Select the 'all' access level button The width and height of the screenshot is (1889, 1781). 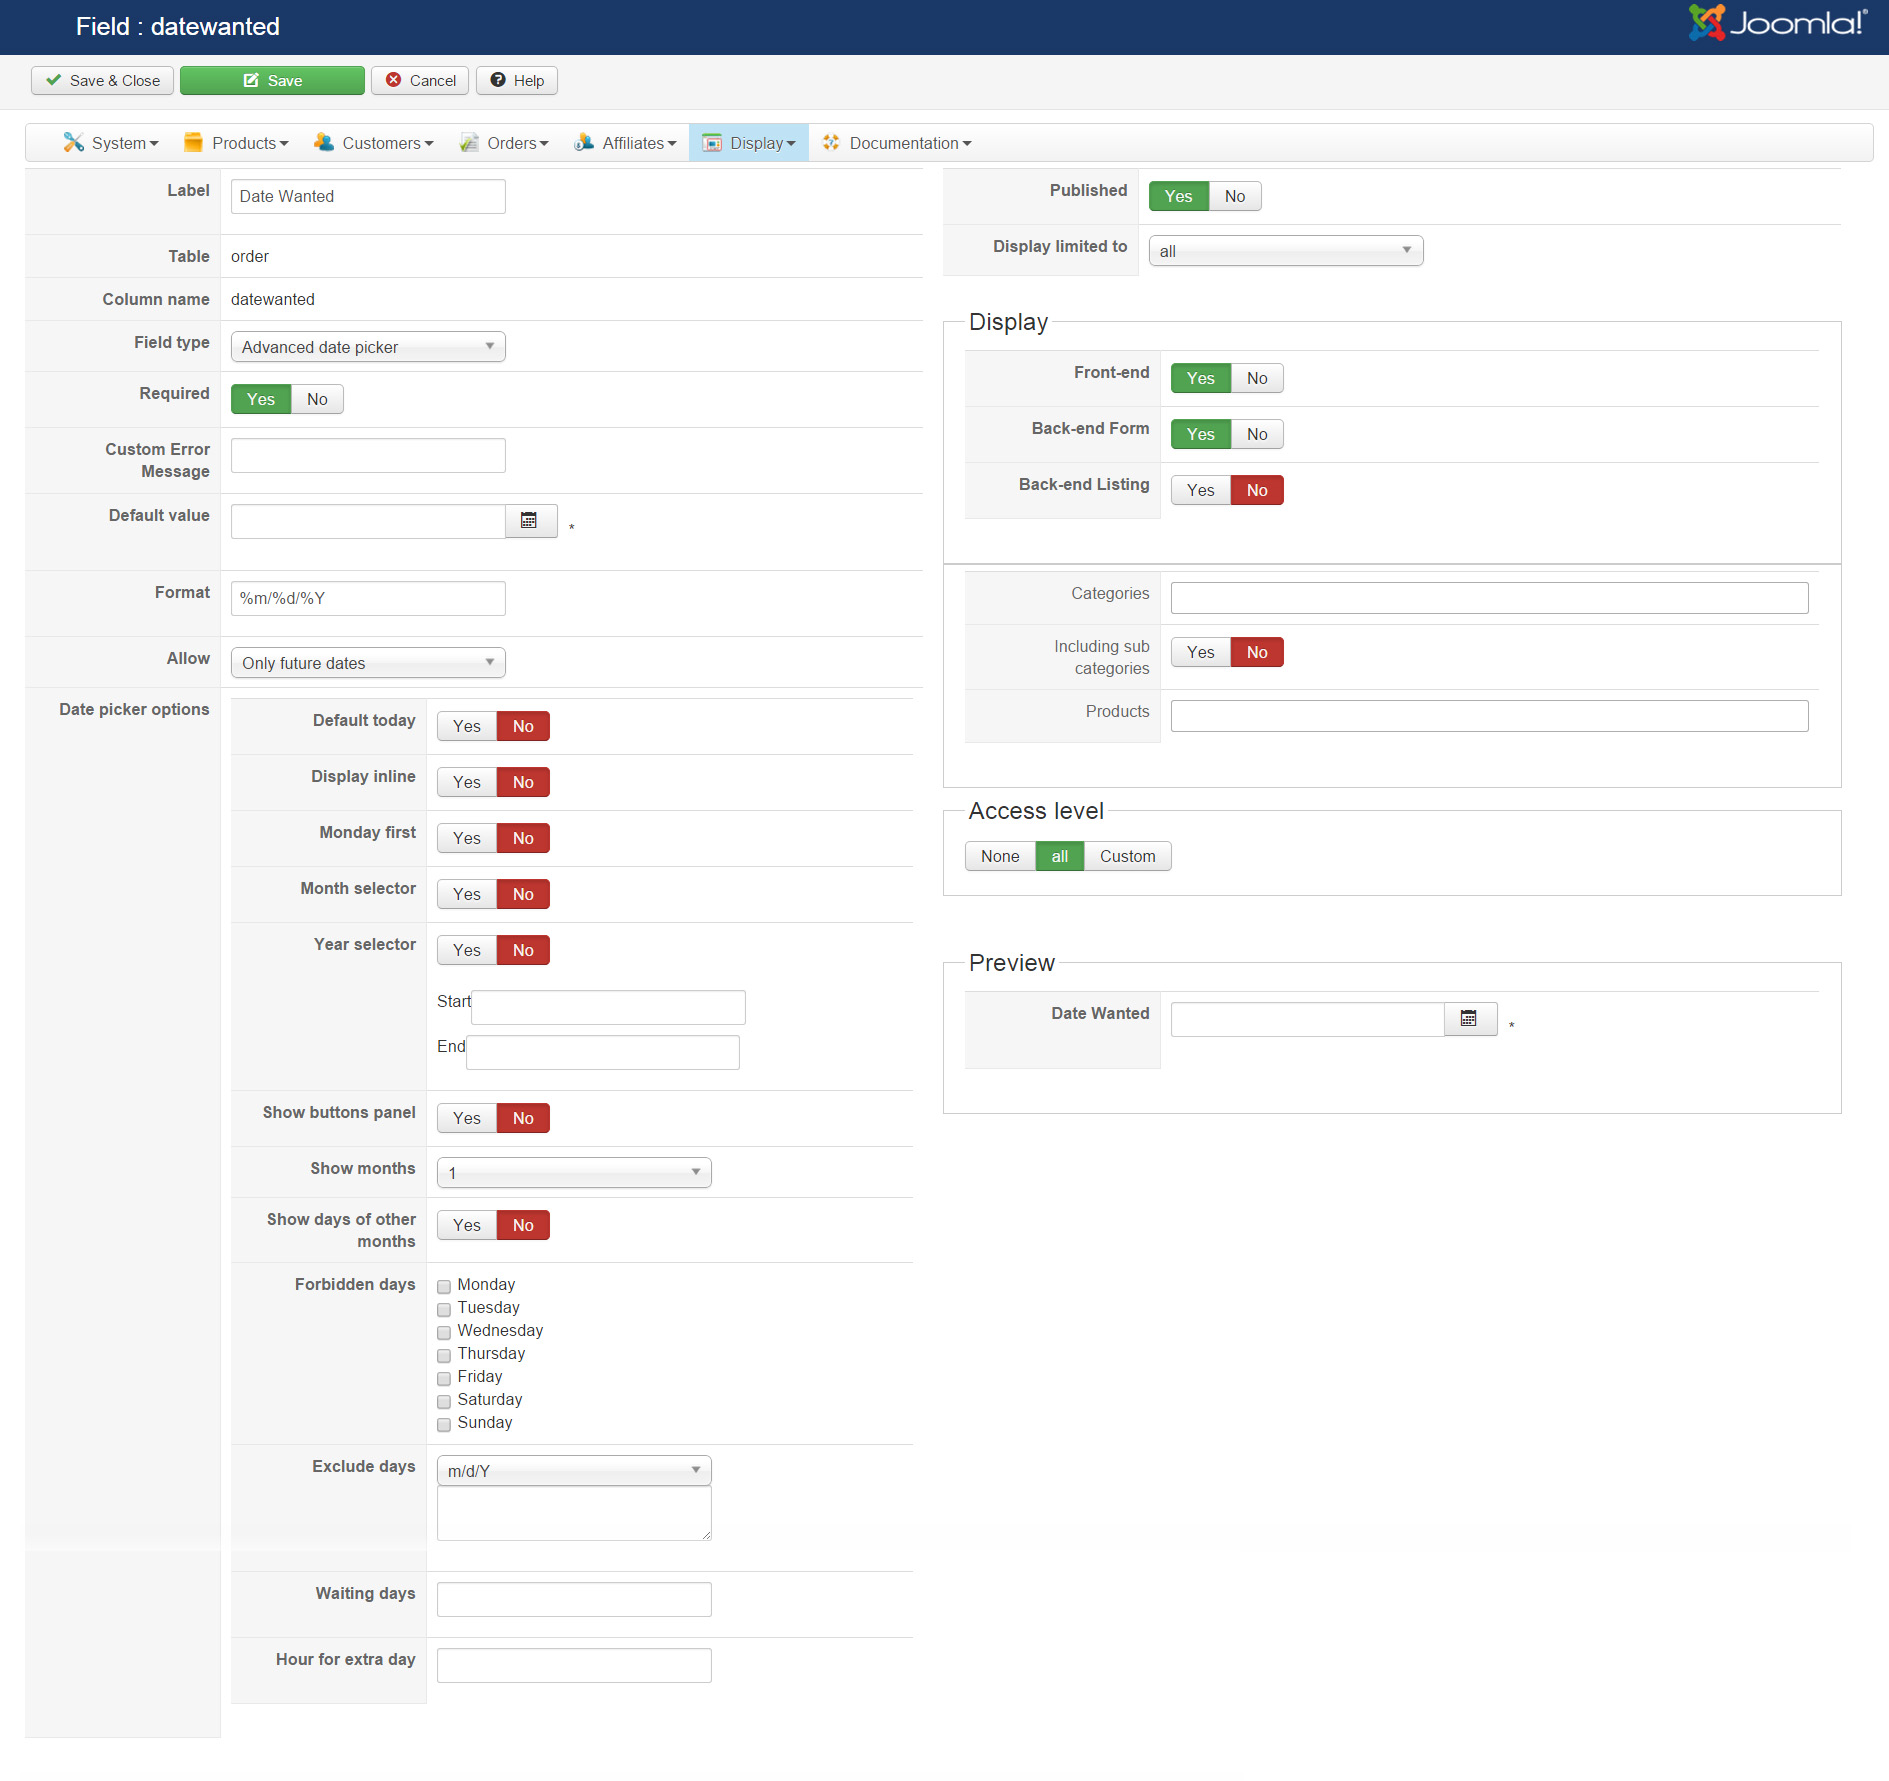[1060, 856]
